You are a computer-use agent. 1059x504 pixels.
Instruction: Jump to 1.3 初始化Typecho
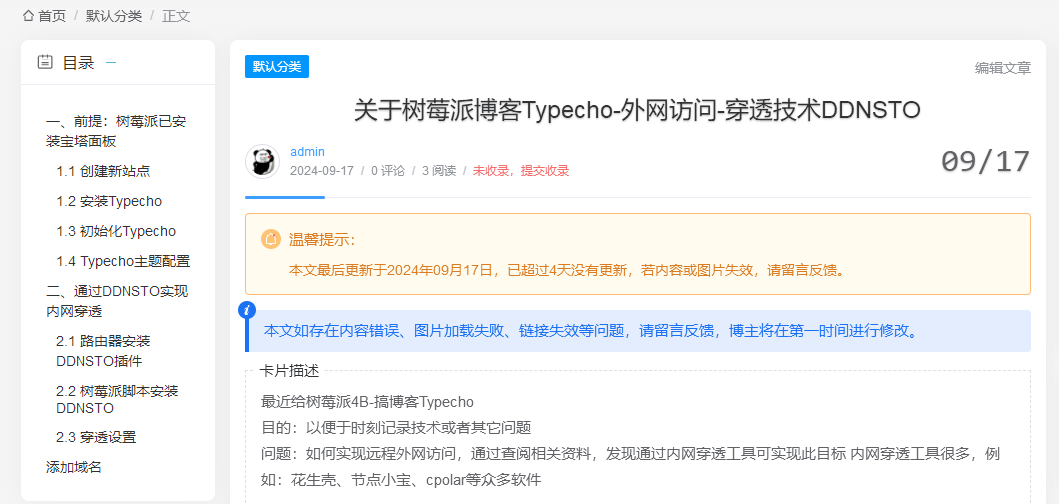click(115, 231)
